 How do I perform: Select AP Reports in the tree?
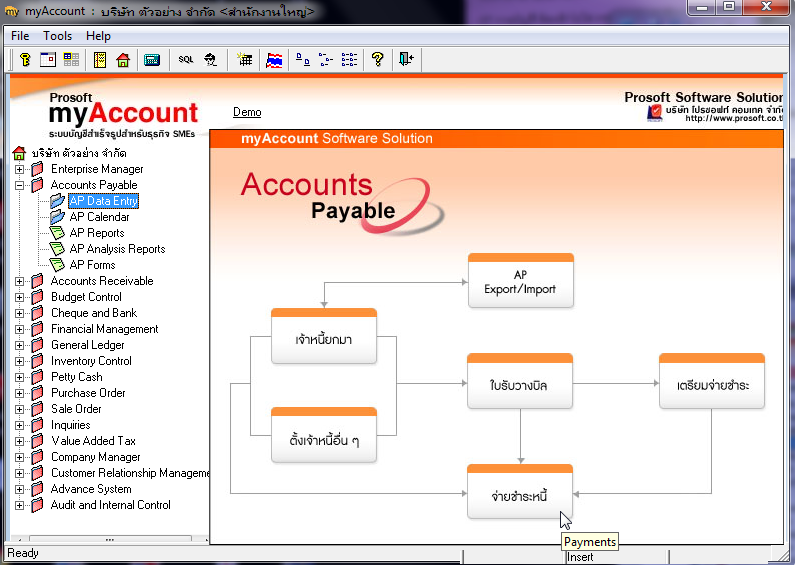tap(97, 233)
